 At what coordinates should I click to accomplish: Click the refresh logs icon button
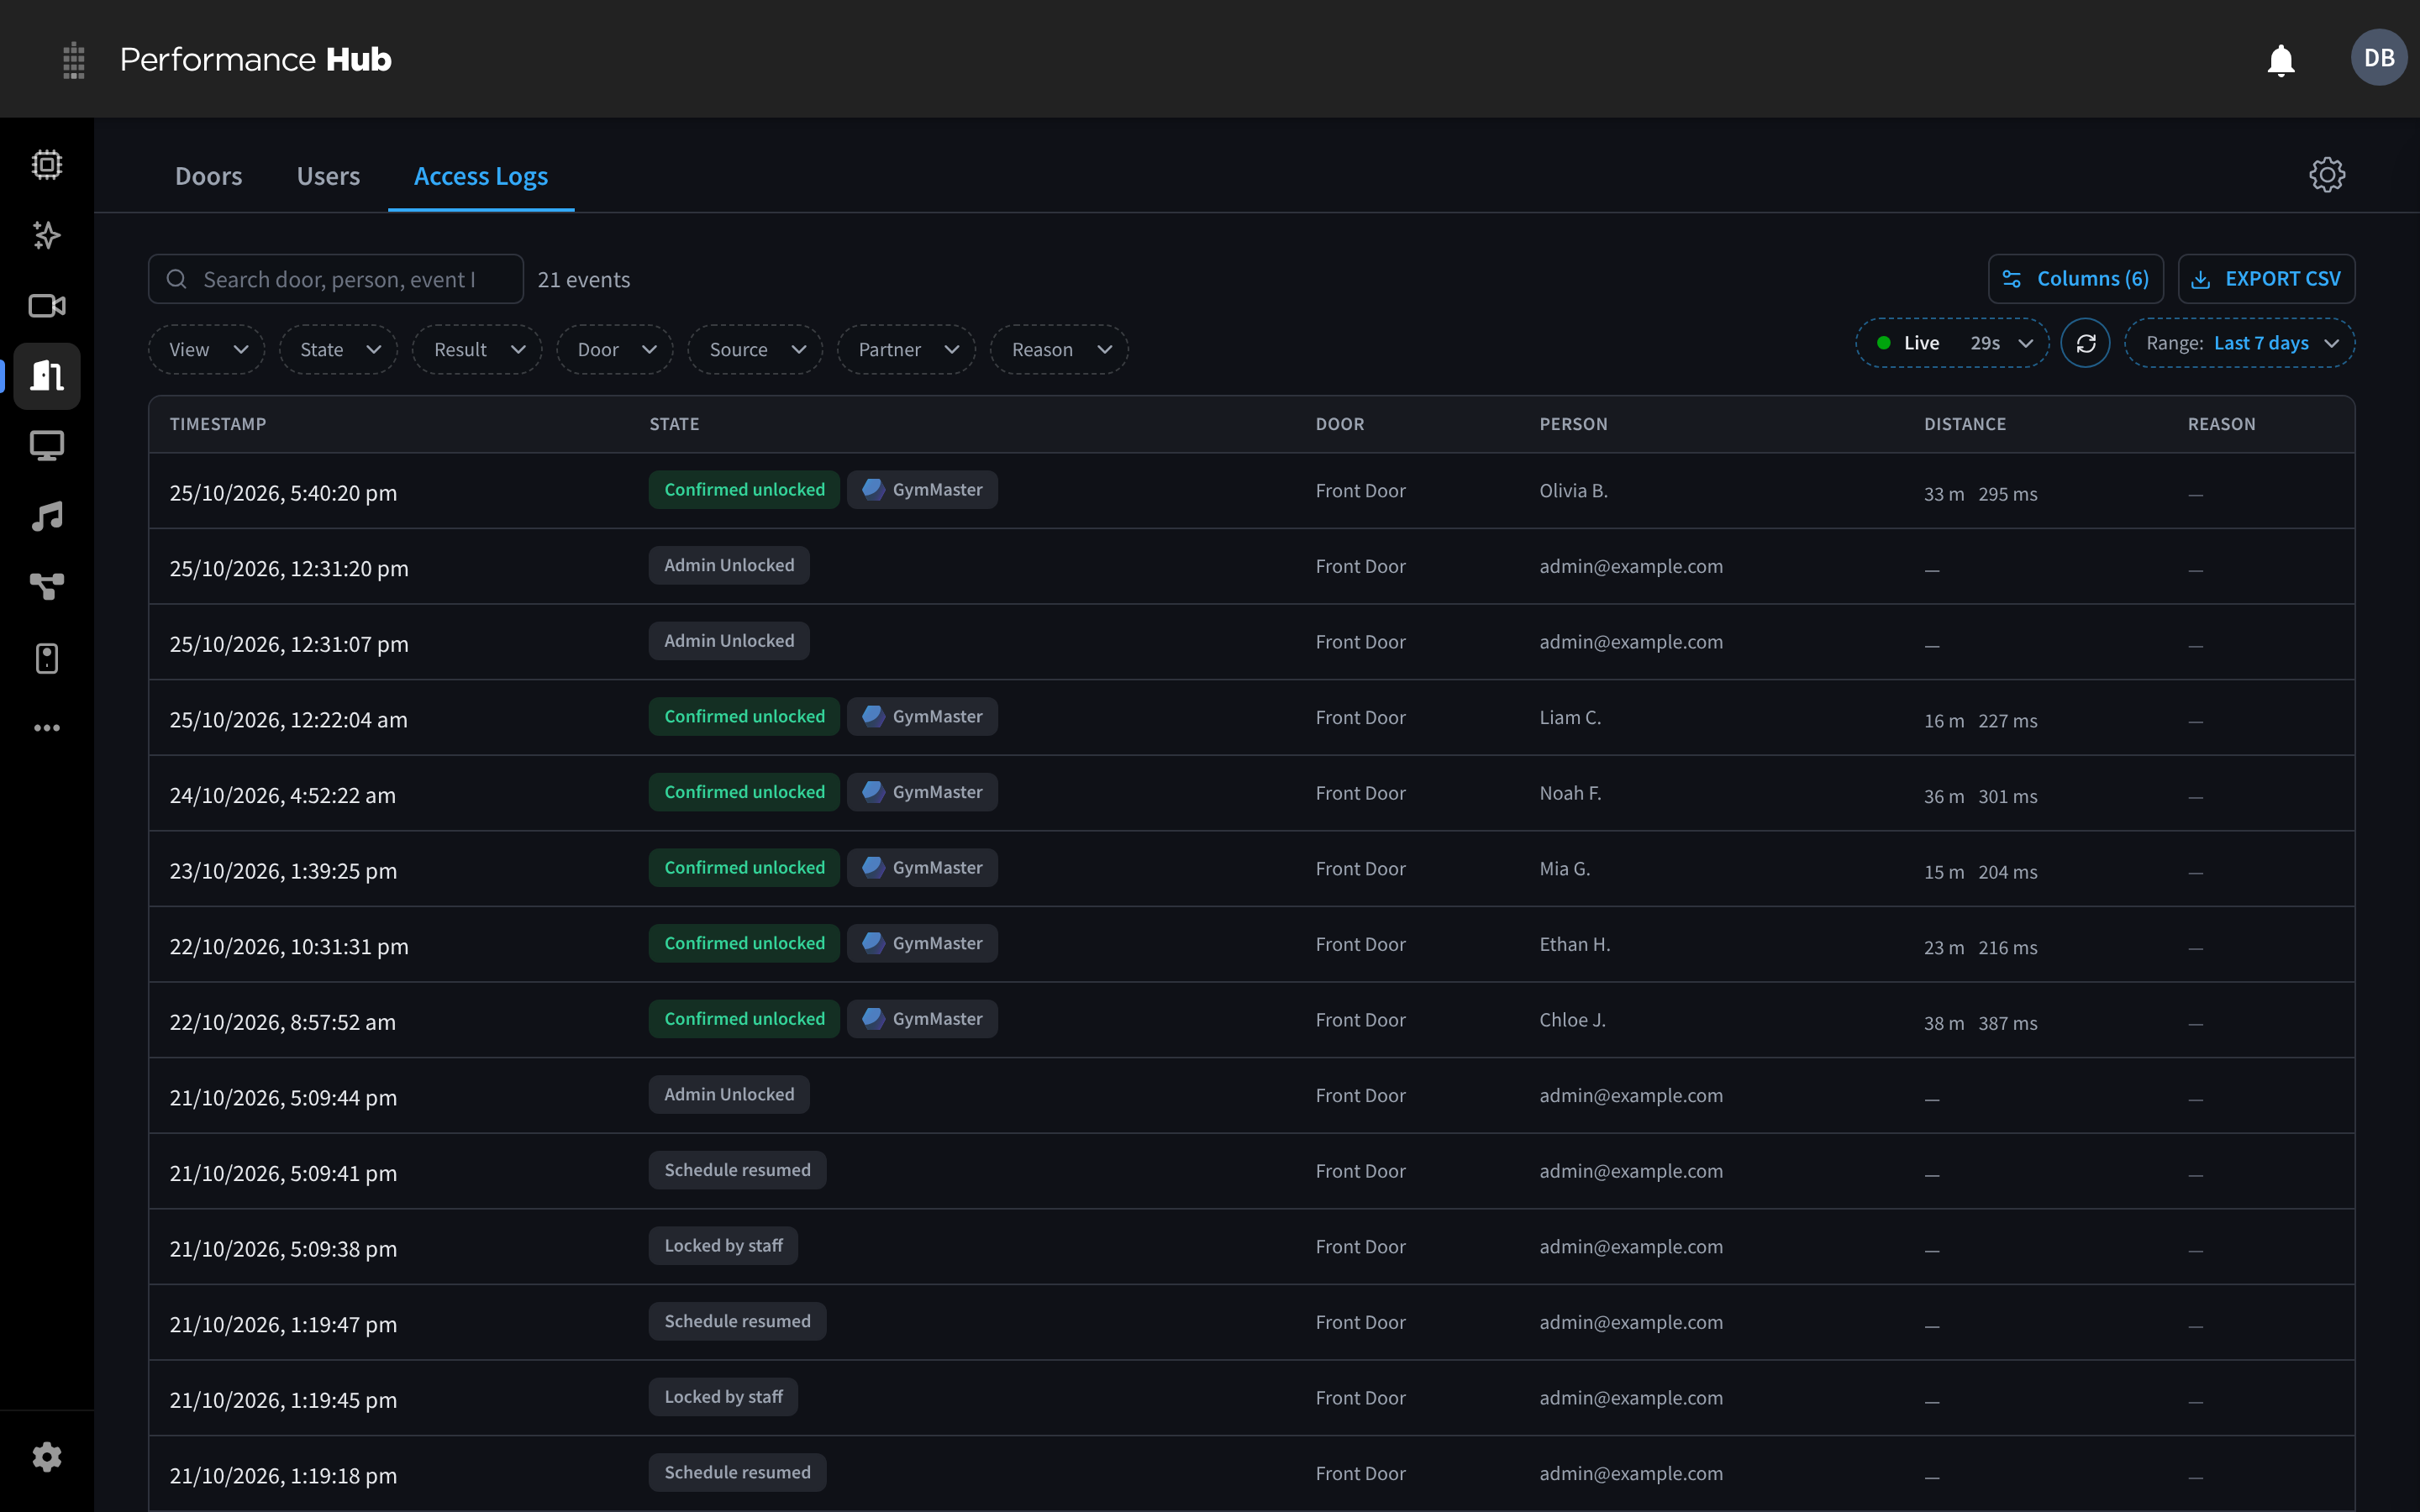tap(2085, 343)
